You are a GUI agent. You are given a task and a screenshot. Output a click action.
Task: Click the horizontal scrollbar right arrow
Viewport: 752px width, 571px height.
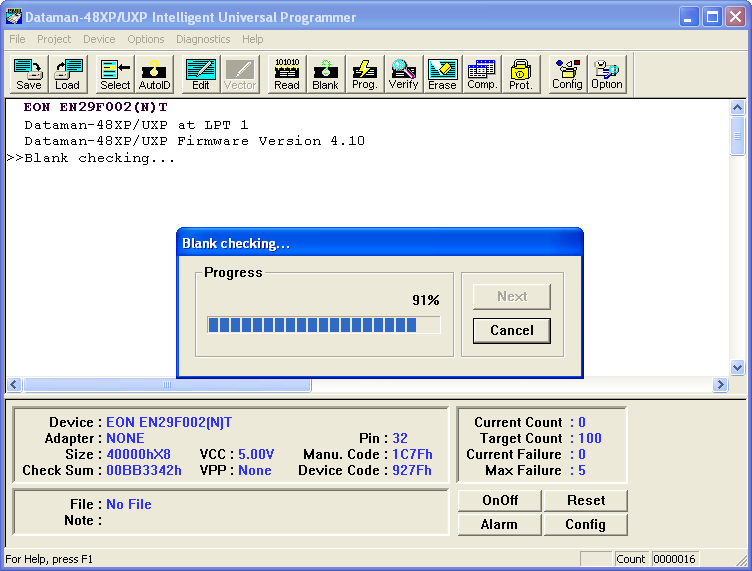tap(720, 385)
